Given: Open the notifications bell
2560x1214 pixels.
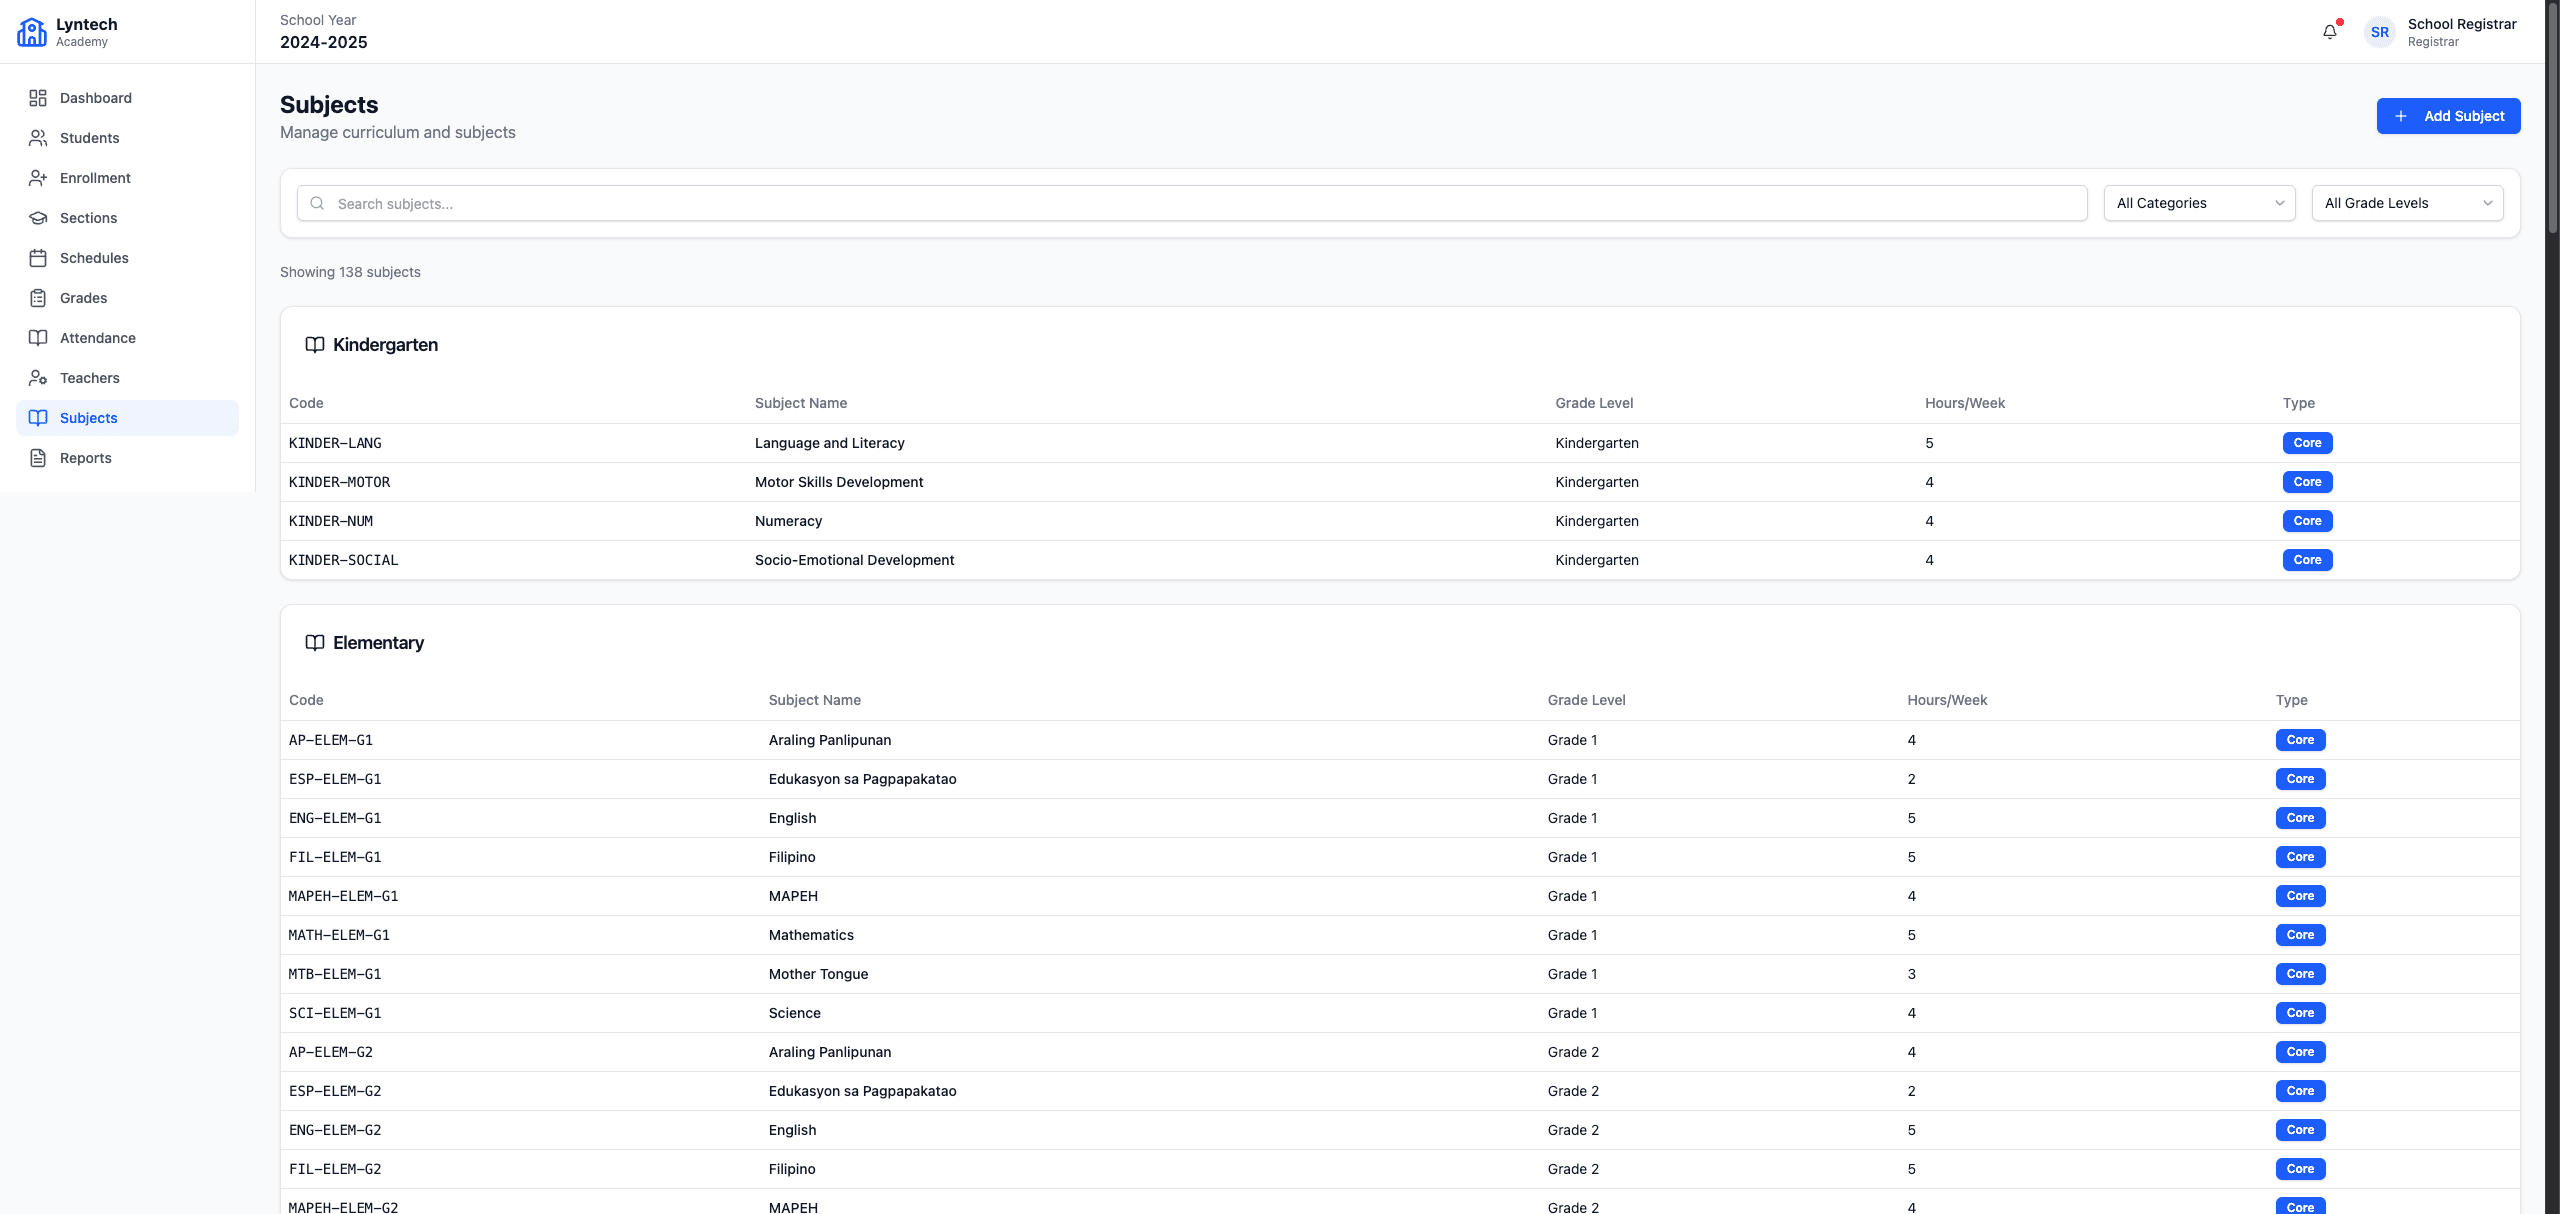Looking at the screenshot, I should pyautogui.click(x=2330, y=32).
